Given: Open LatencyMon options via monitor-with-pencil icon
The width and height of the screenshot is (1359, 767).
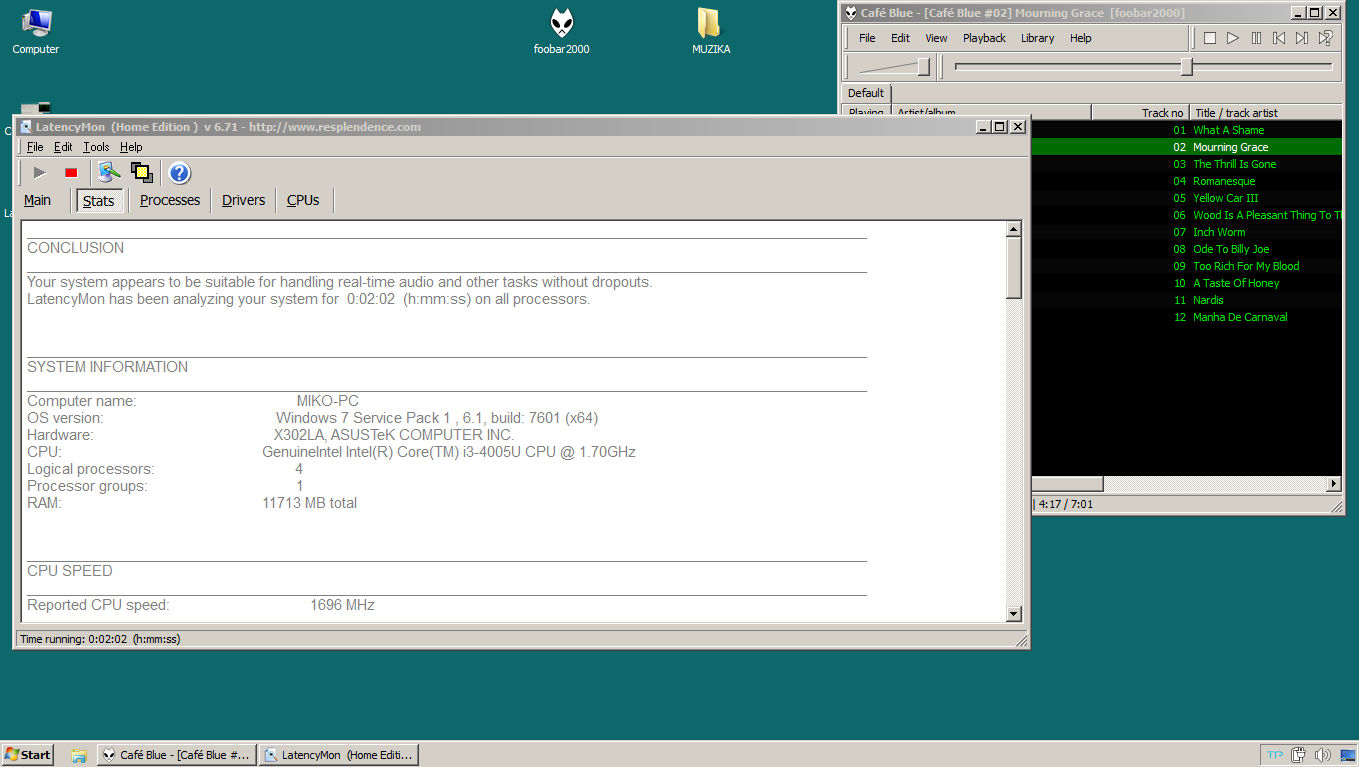Looking at the screenshot, I should pyautogui.click(x=109, y=173).
